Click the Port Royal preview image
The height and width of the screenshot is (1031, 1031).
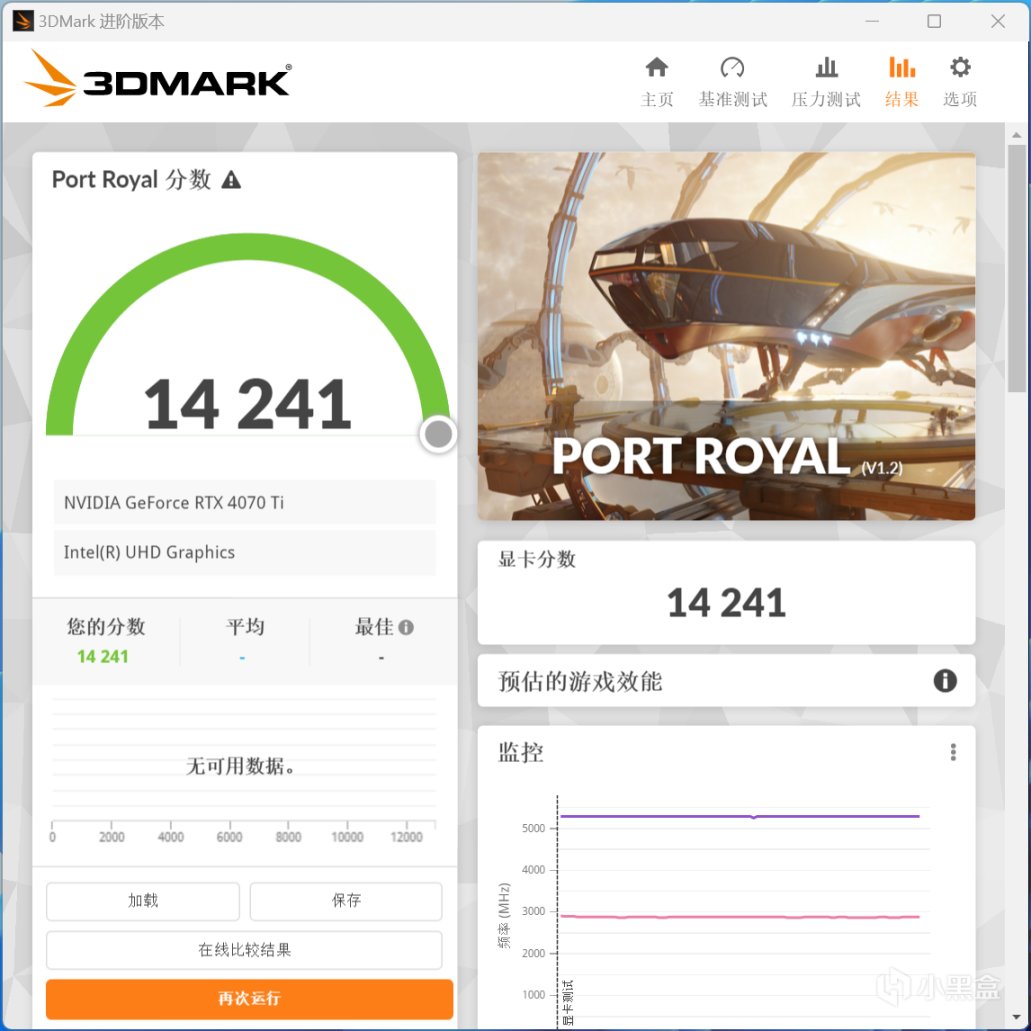[x=726, y=336]
